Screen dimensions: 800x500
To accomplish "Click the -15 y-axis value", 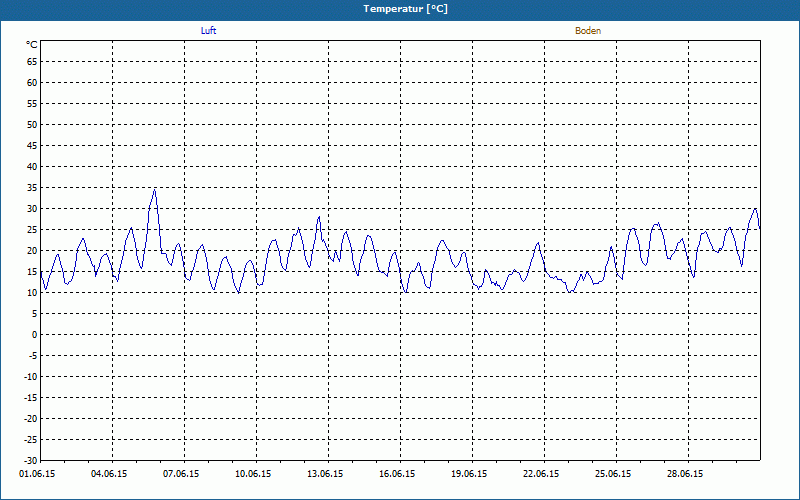I will 31,397.
